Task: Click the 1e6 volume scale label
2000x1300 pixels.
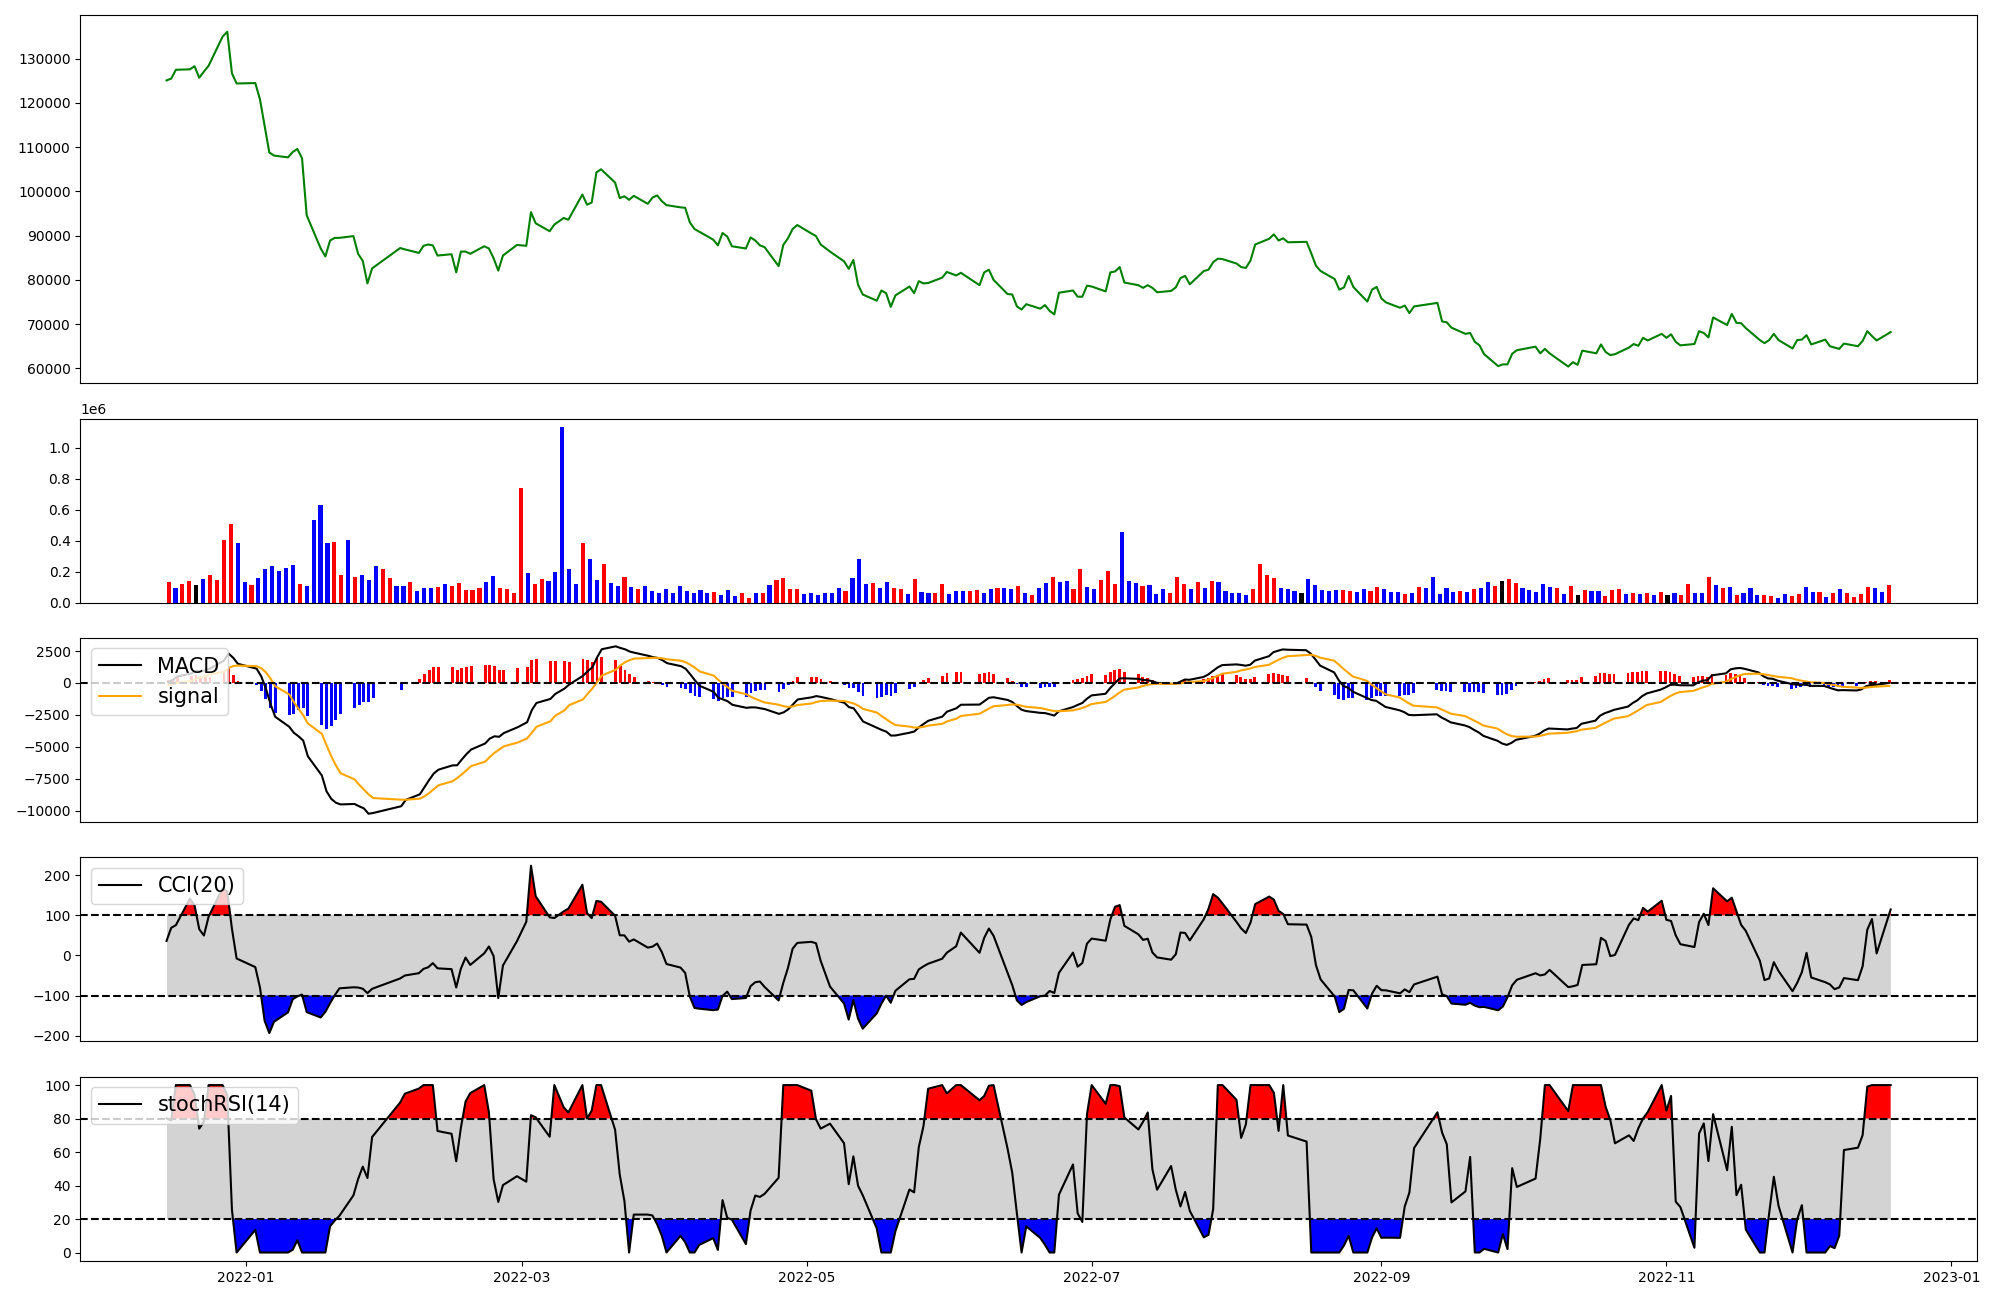Action: 93,410
